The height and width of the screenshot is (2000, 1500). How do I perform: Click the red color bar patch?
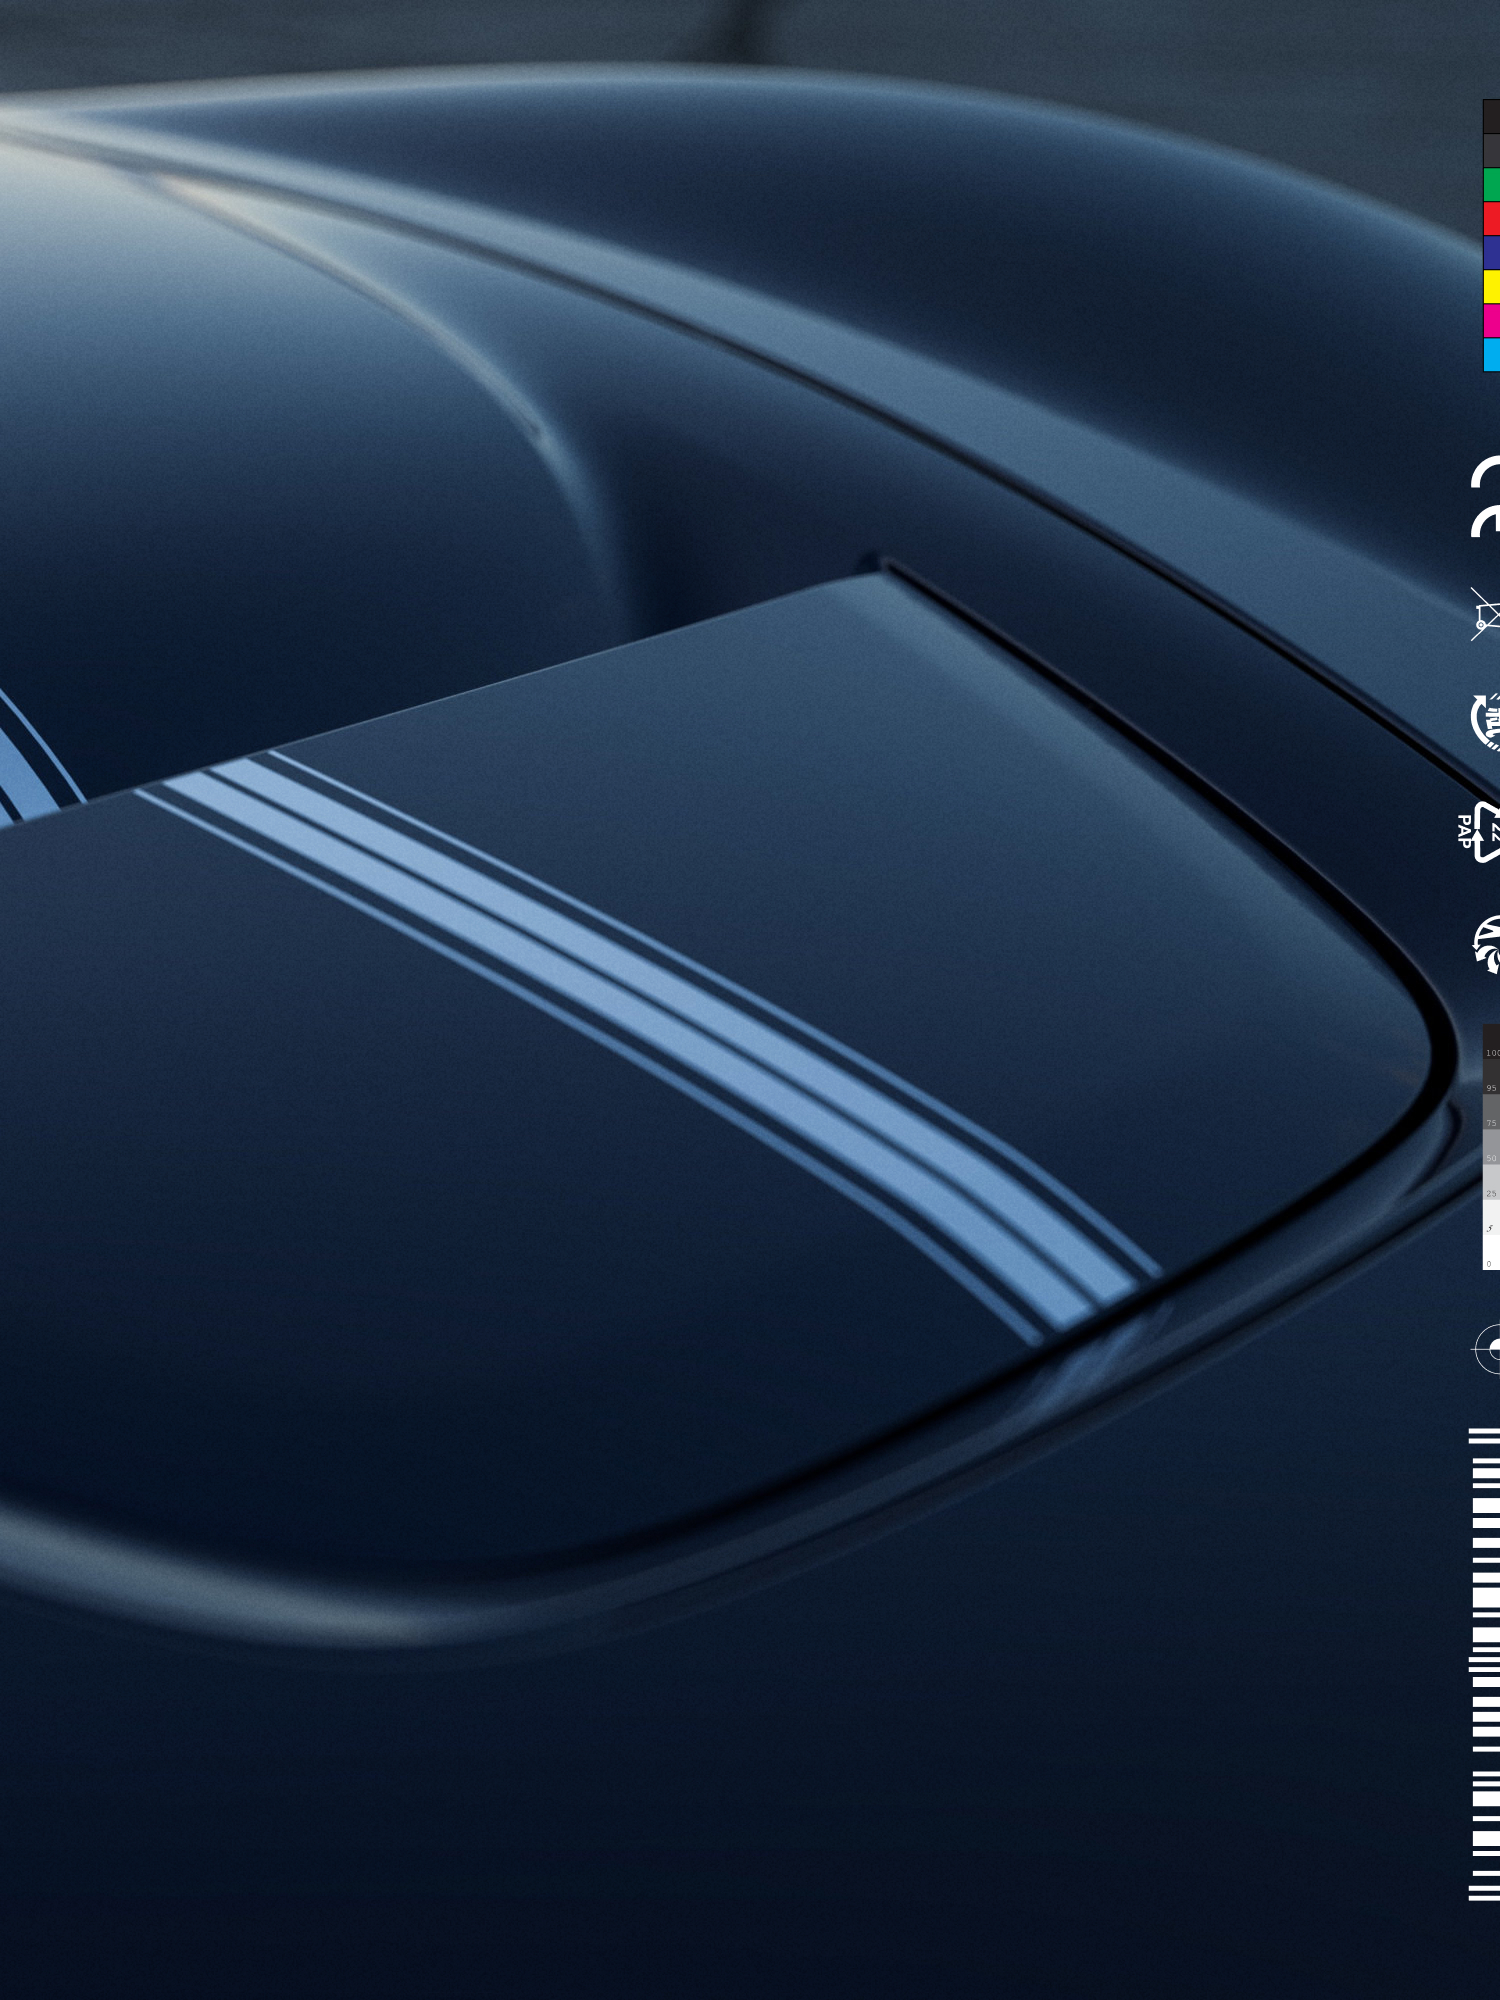[1491, 219]
